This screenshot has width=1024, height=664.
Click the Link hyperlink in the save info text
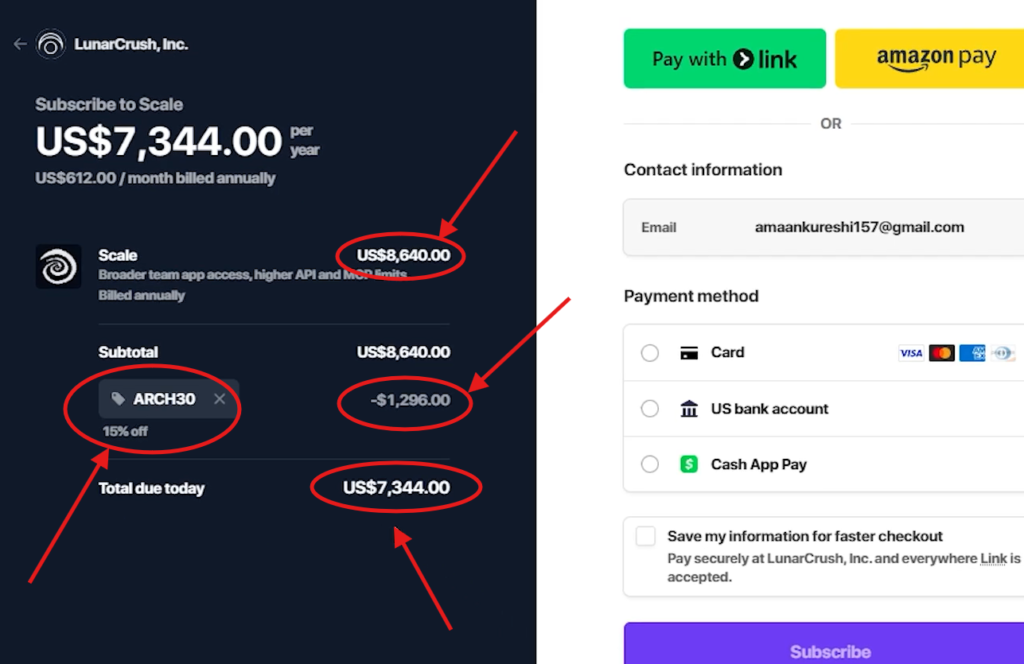[993, 558]
